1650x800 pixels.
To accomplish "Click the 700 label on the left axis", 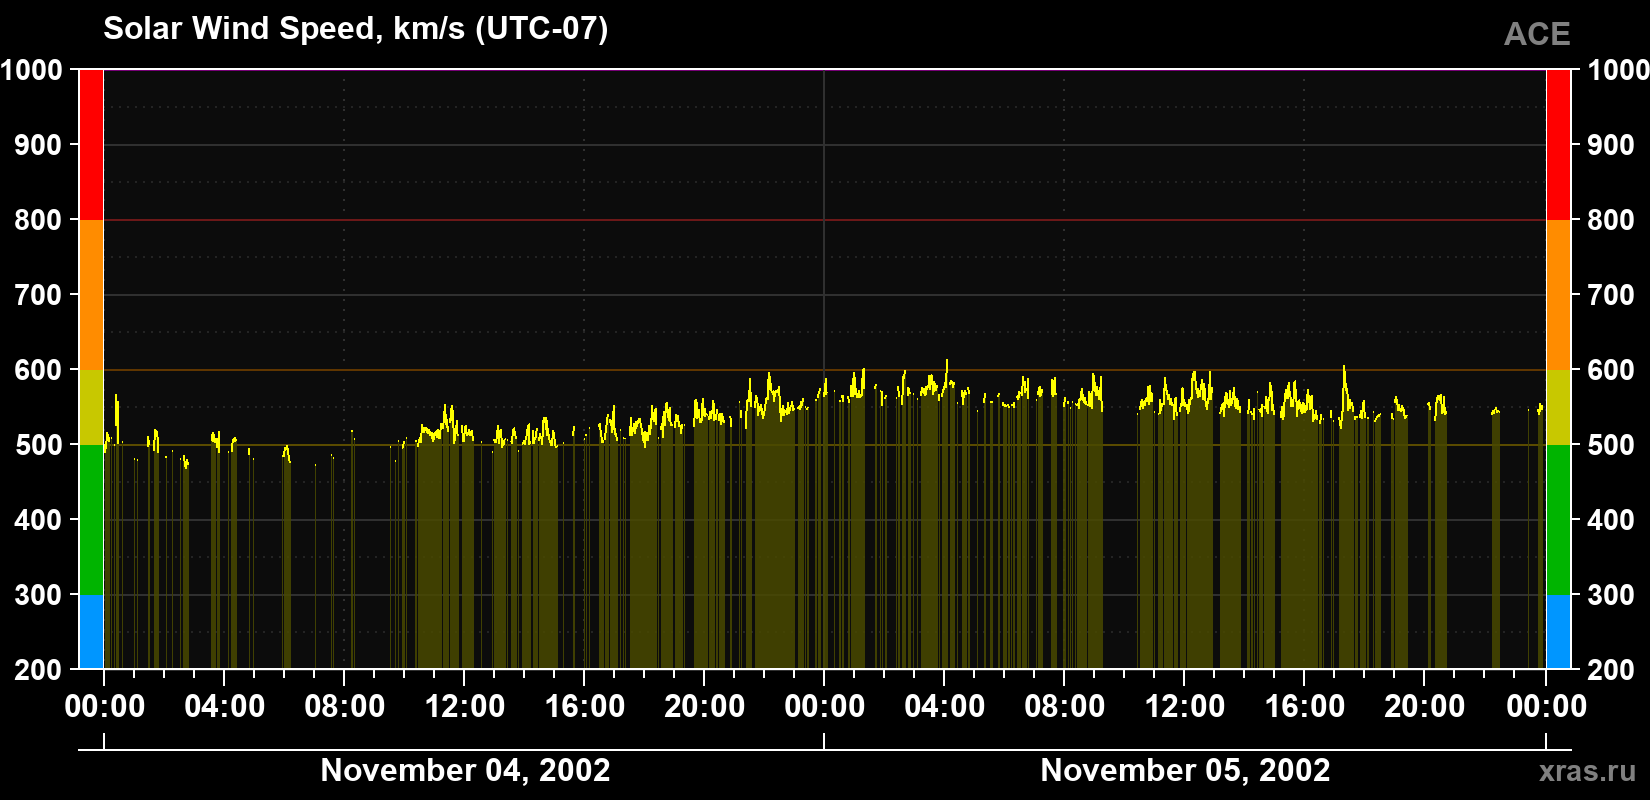I will coord(38,295).
